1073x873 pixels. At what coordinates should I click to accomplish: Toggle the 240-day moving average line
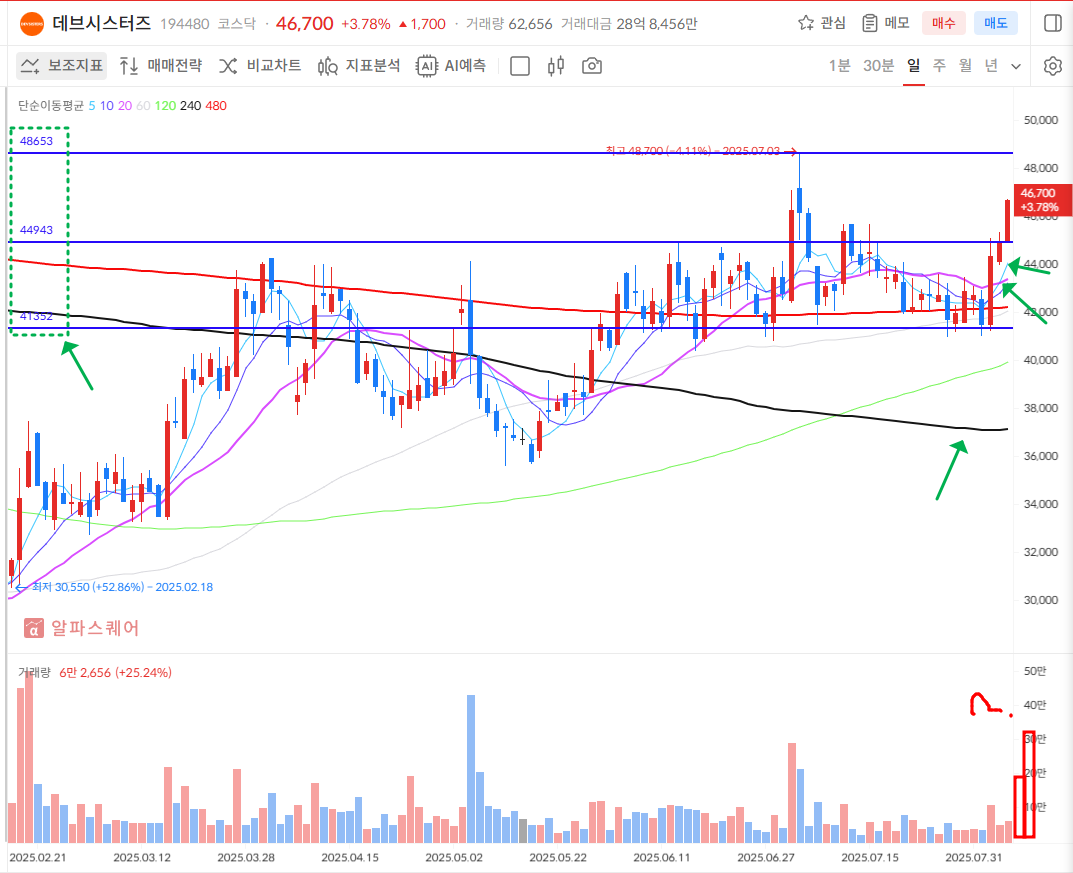click(x=191, y=106)
